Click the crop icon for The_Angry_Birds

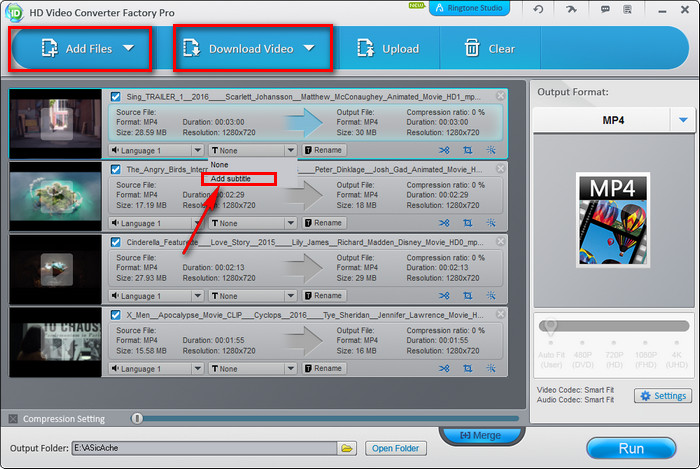(x=467, y=223)
